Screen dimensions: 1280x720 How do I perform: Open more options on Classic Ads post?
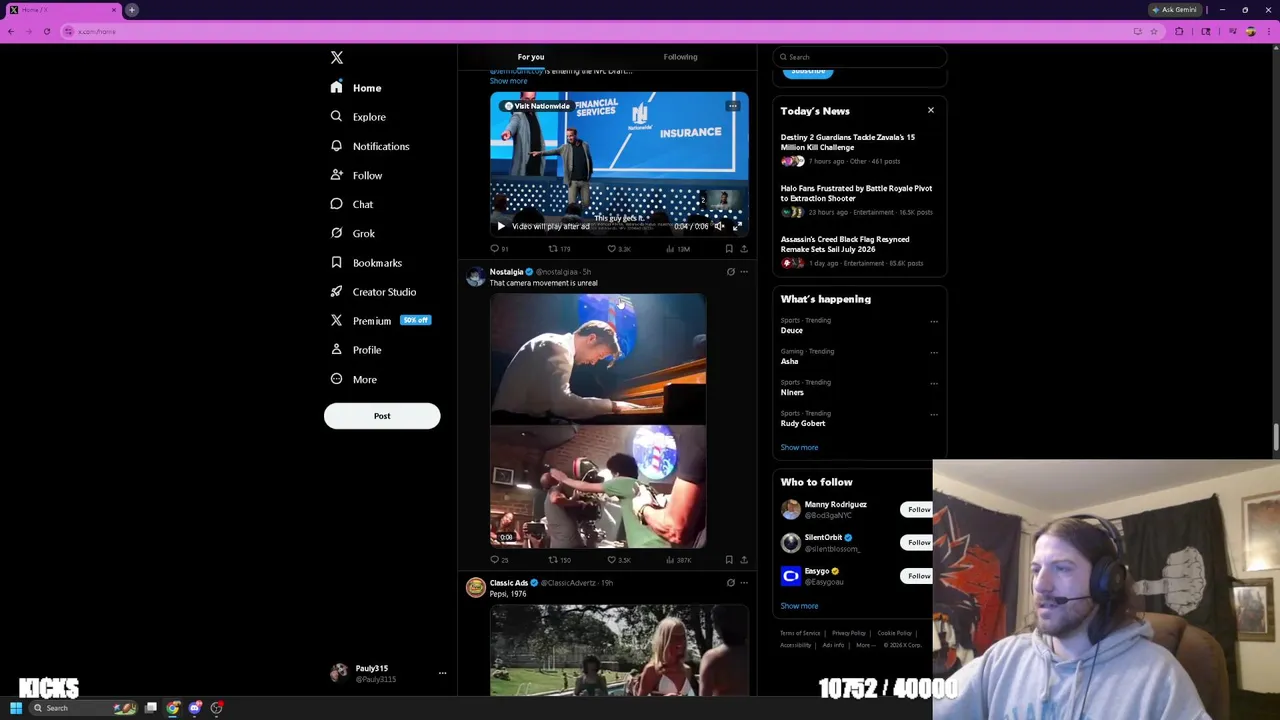coord(744,583)
